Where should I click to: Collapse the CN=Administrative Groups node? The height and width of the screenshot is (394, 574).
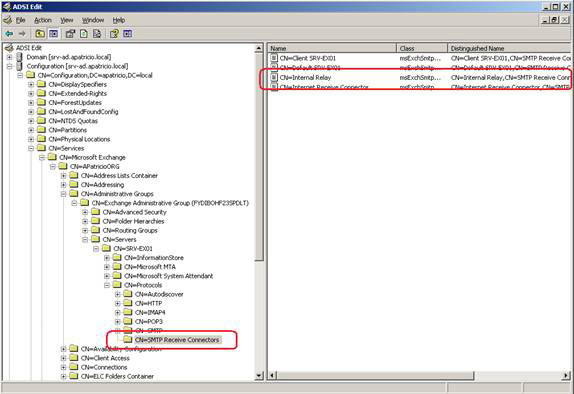[x=64, y=194]
